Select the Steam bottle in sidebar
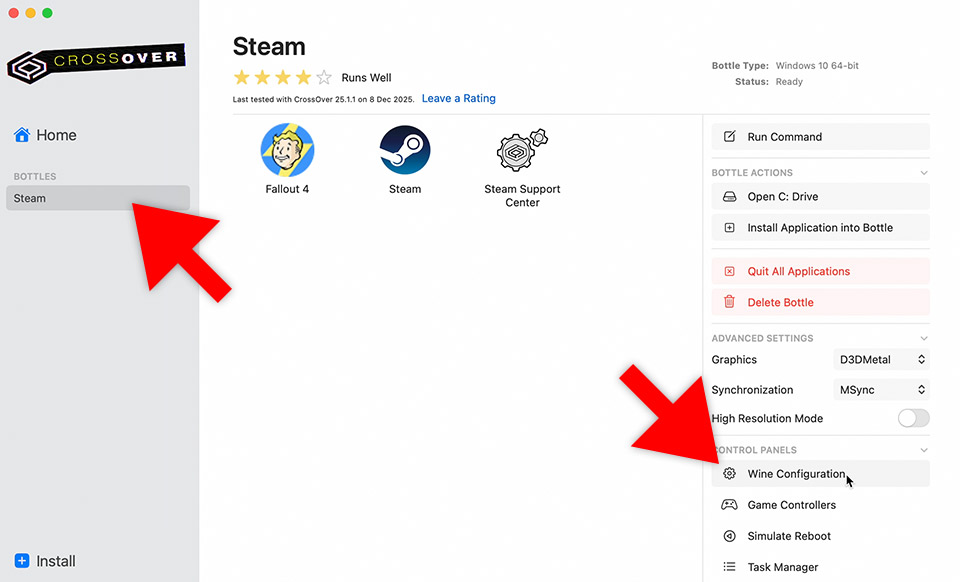 [97, 198]
